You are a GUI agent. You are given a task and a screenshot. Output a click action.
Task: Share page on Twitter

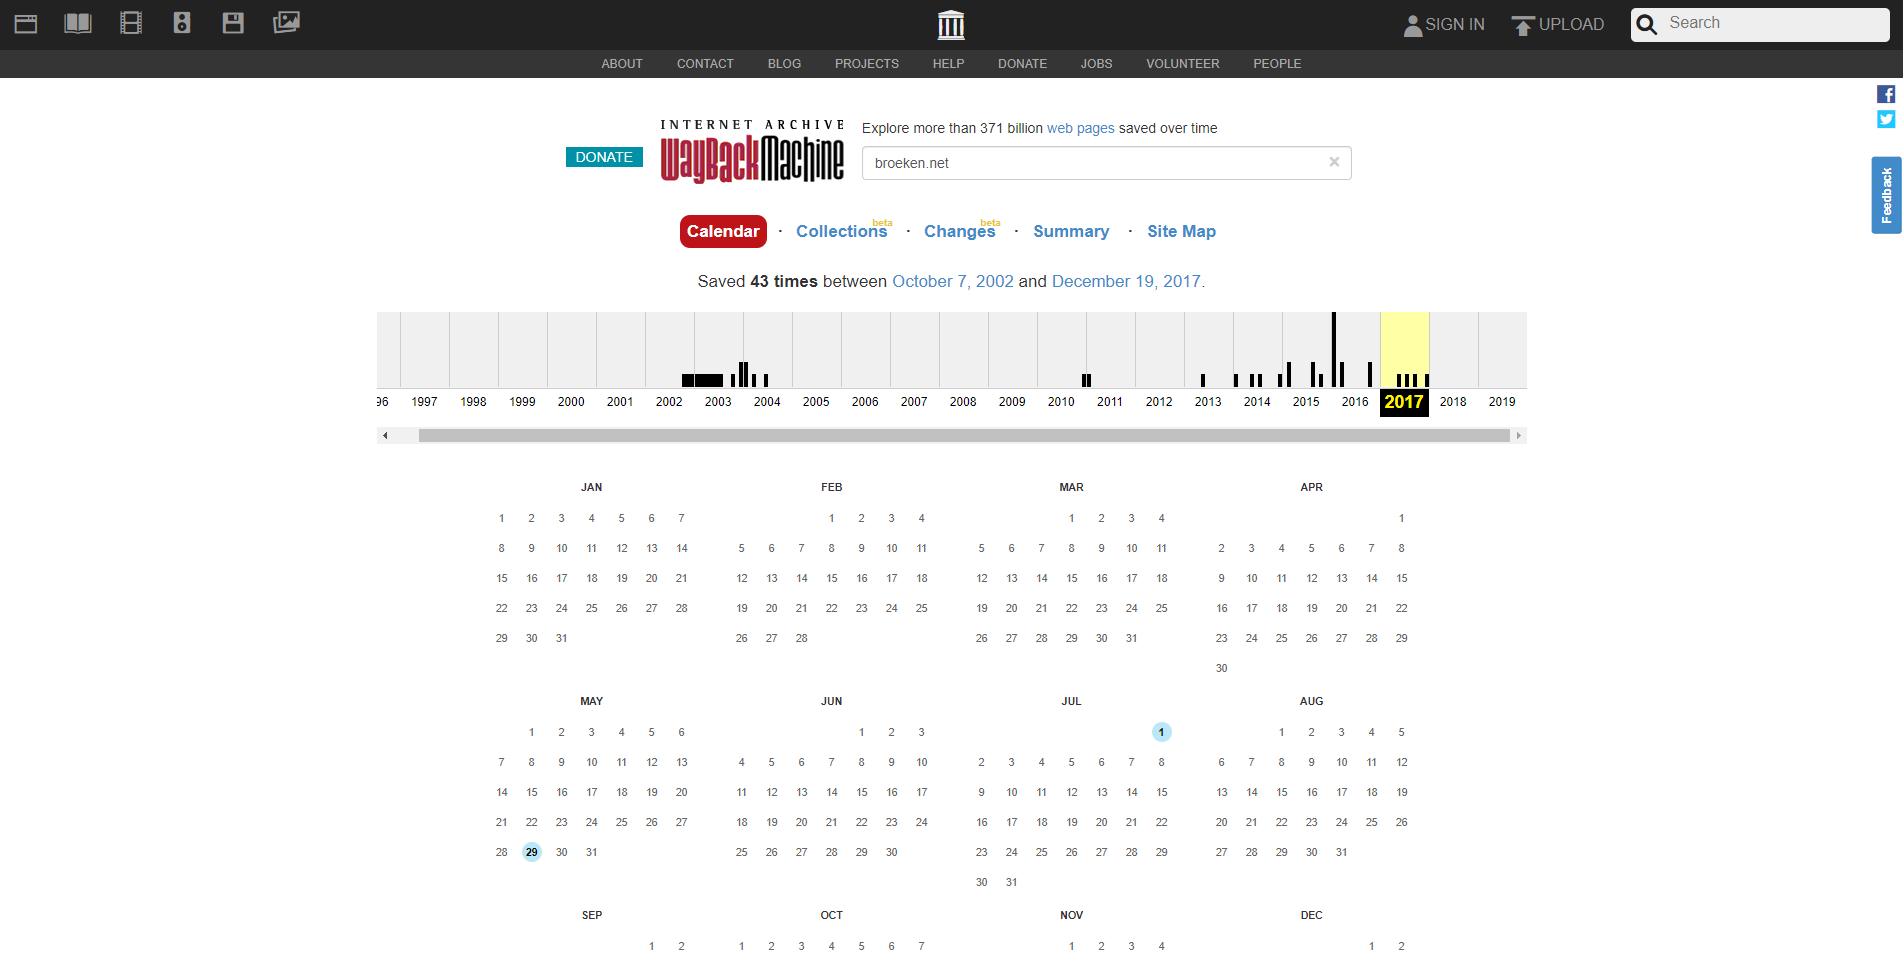pos(1886,119)
